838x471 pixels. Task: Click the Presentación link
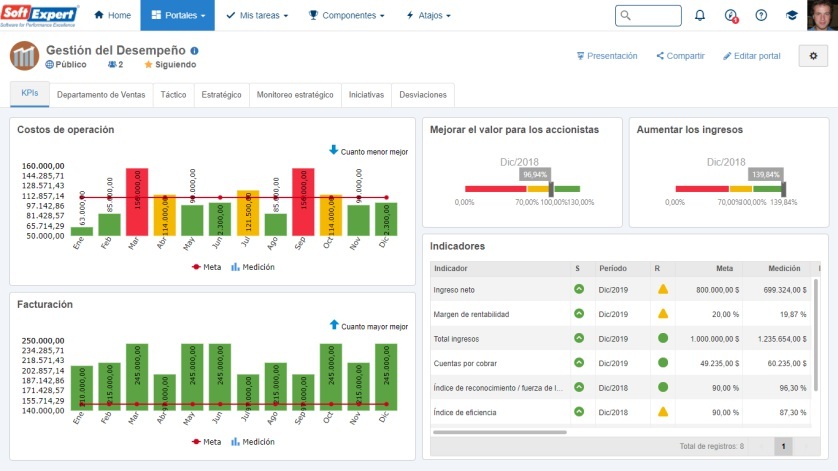pos(607,56)
